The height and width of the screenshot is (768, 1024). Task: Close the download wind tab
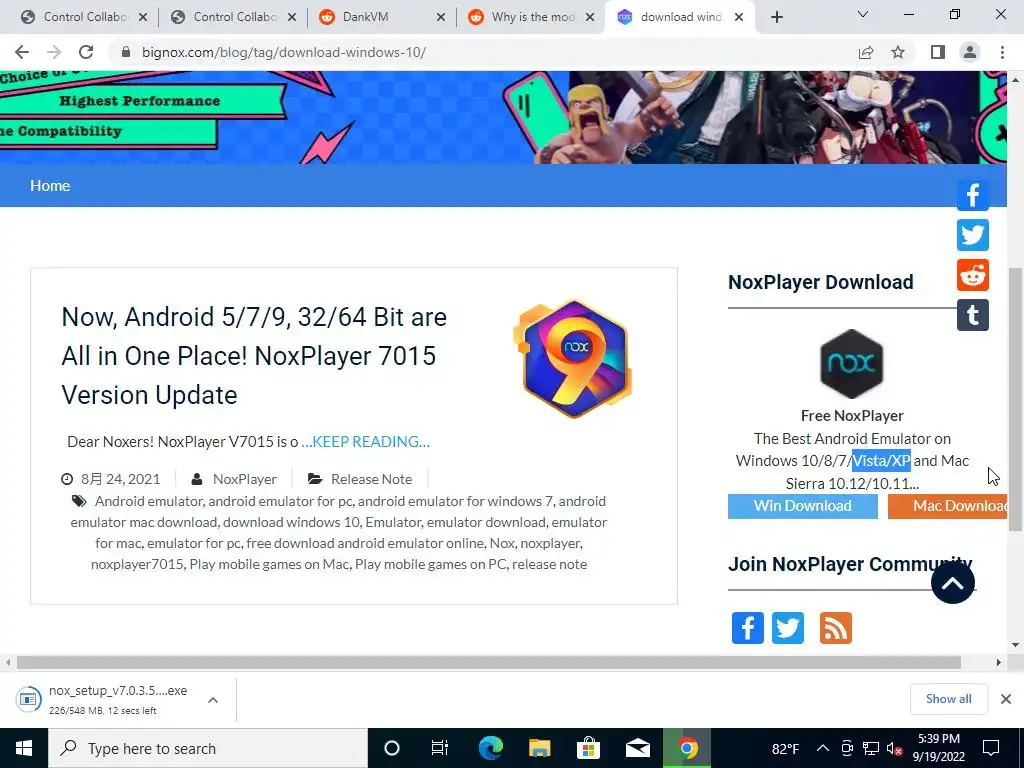tap(739, 17)
